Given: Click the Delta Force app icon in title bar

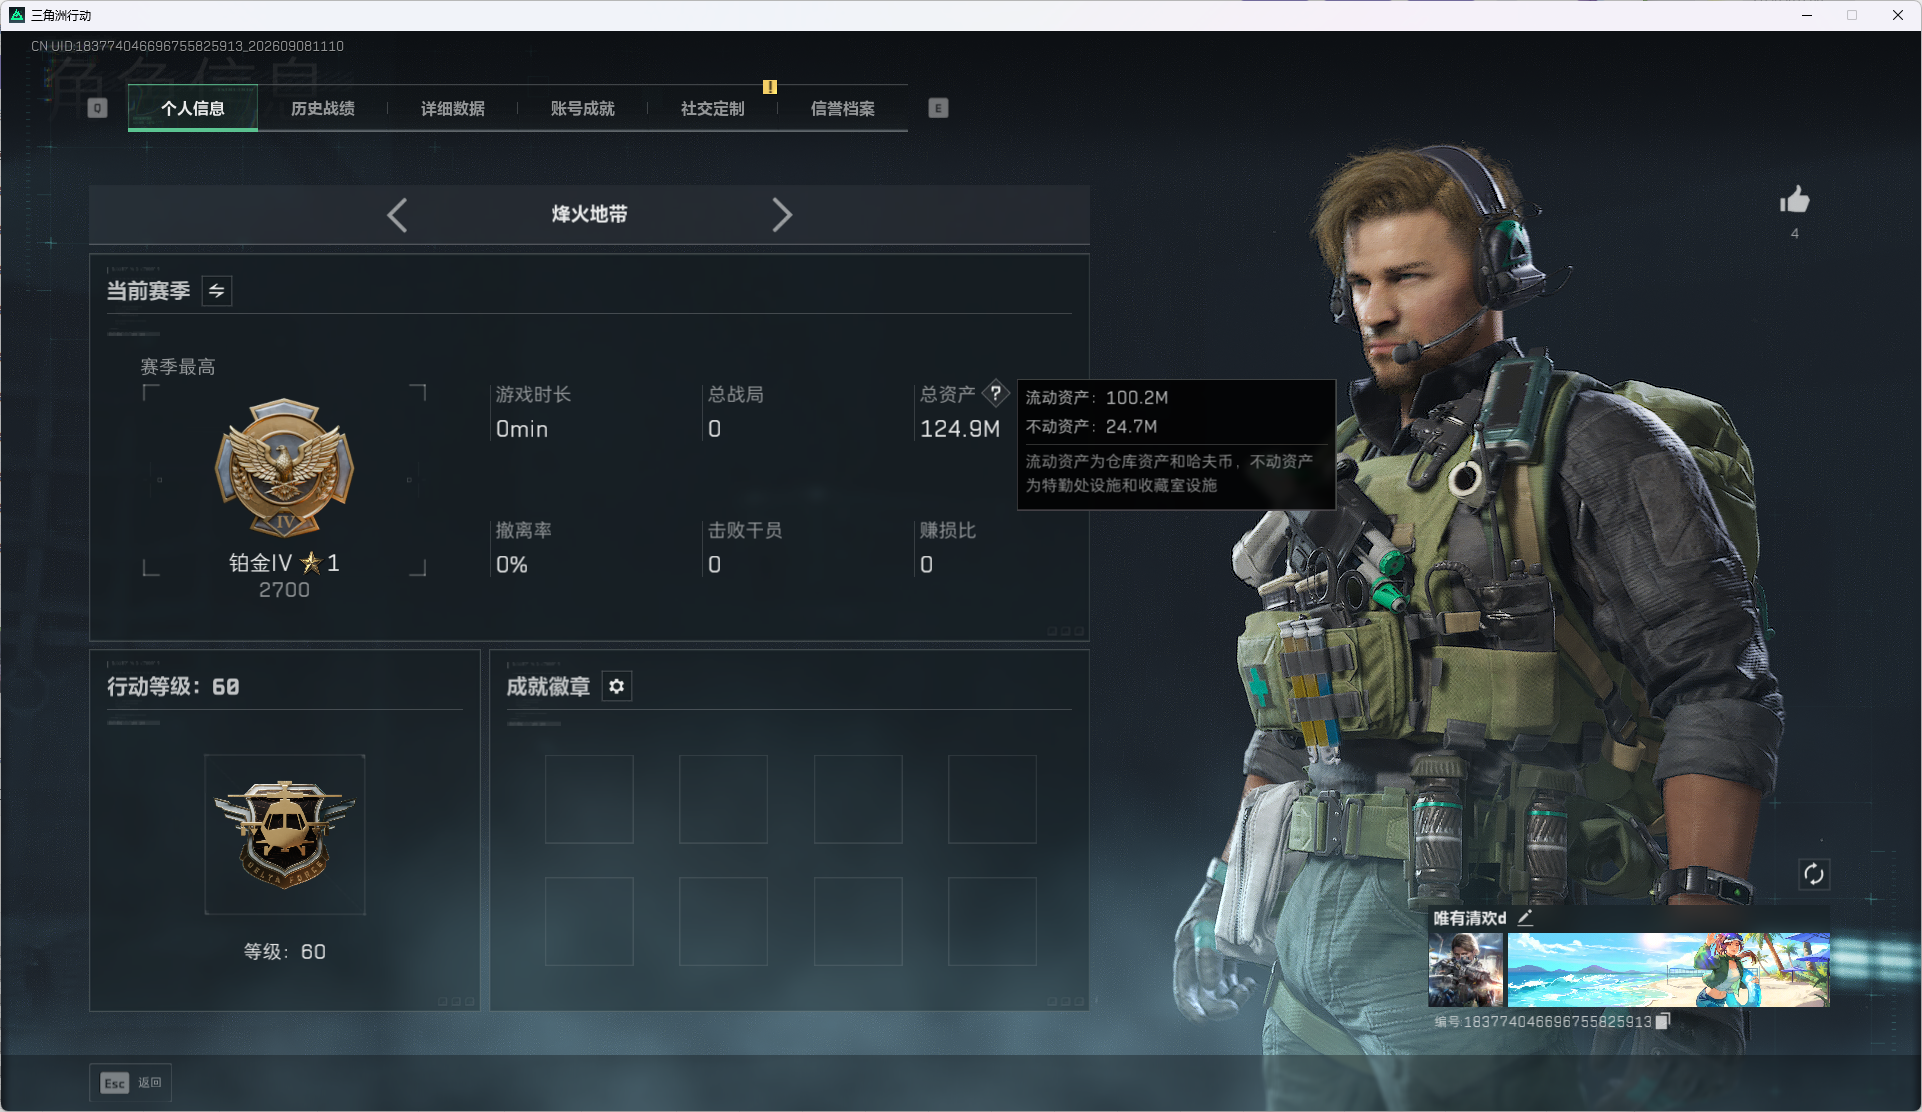Looking at the screenshot, I should point(17,15).
